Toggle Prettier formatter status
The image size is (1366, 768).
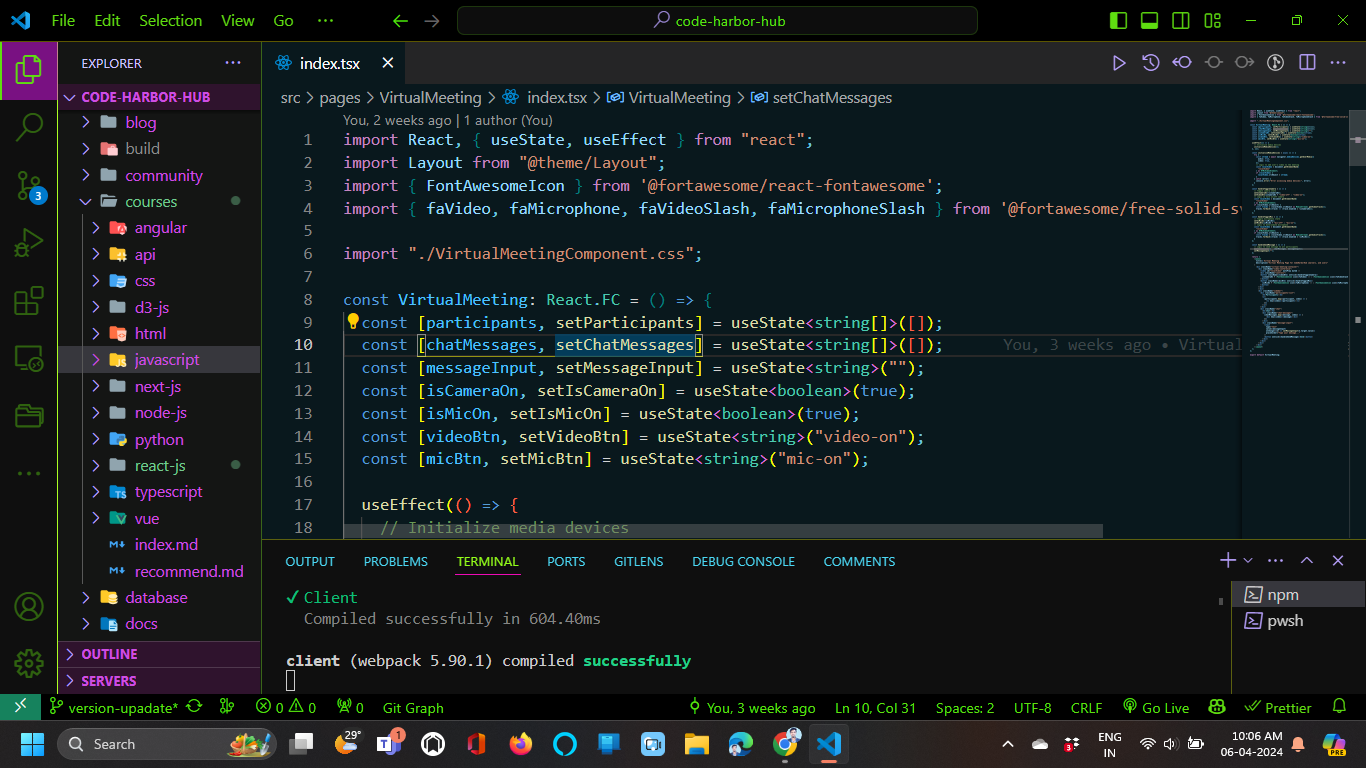click(x=1278, y=707)
